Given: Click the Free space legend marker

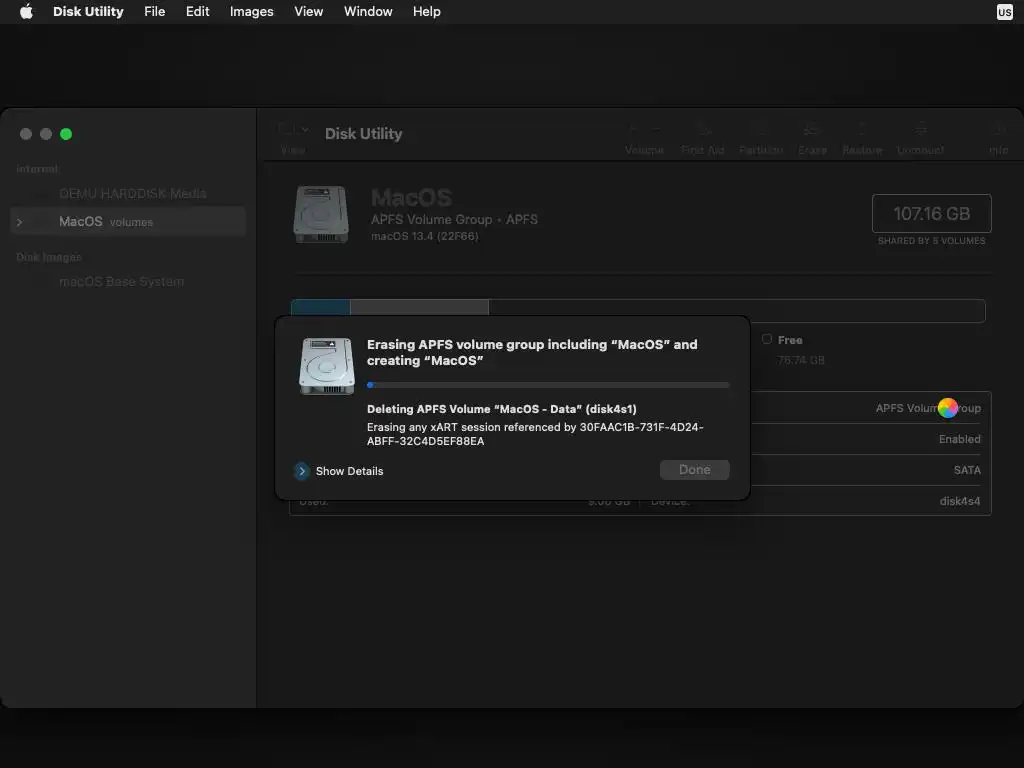Looking at the screenshot, I should pyautogui.click(x=767, y=339).
